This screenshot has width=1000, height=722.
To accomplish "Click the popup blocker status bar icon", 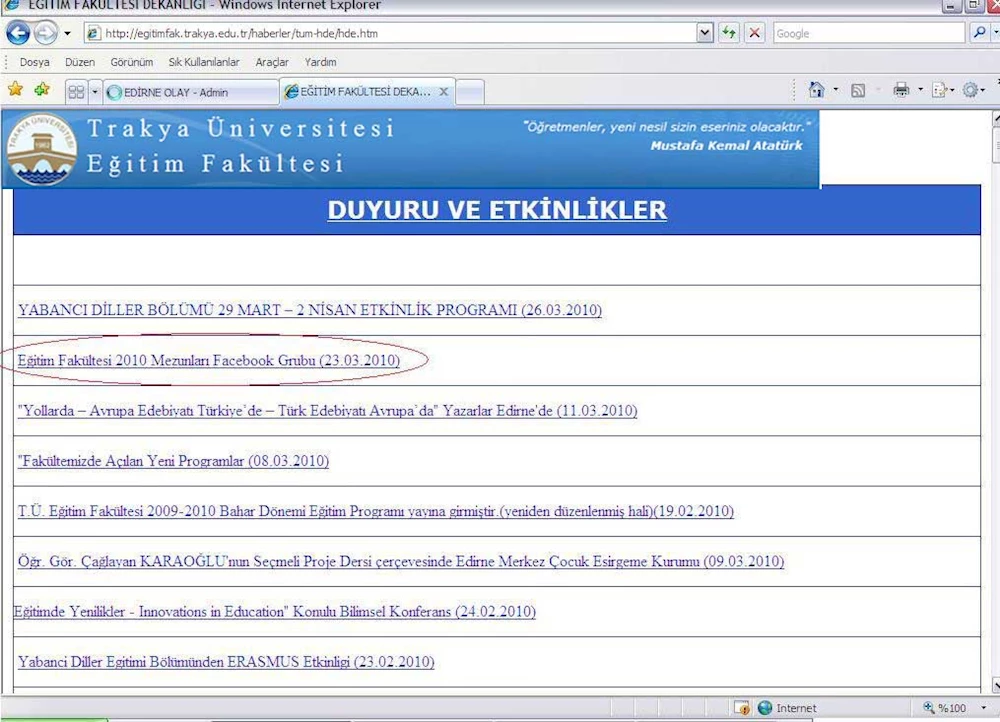I will pyautogui.click(x=742, y=708).
